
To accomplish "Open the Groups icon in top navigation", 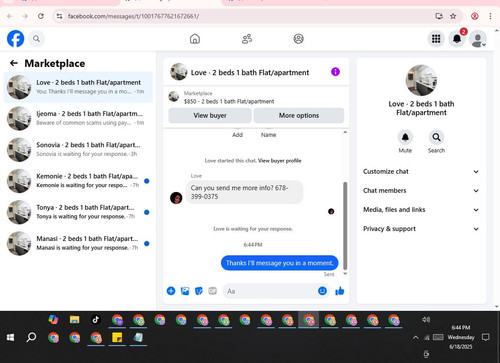I will 298,39.
